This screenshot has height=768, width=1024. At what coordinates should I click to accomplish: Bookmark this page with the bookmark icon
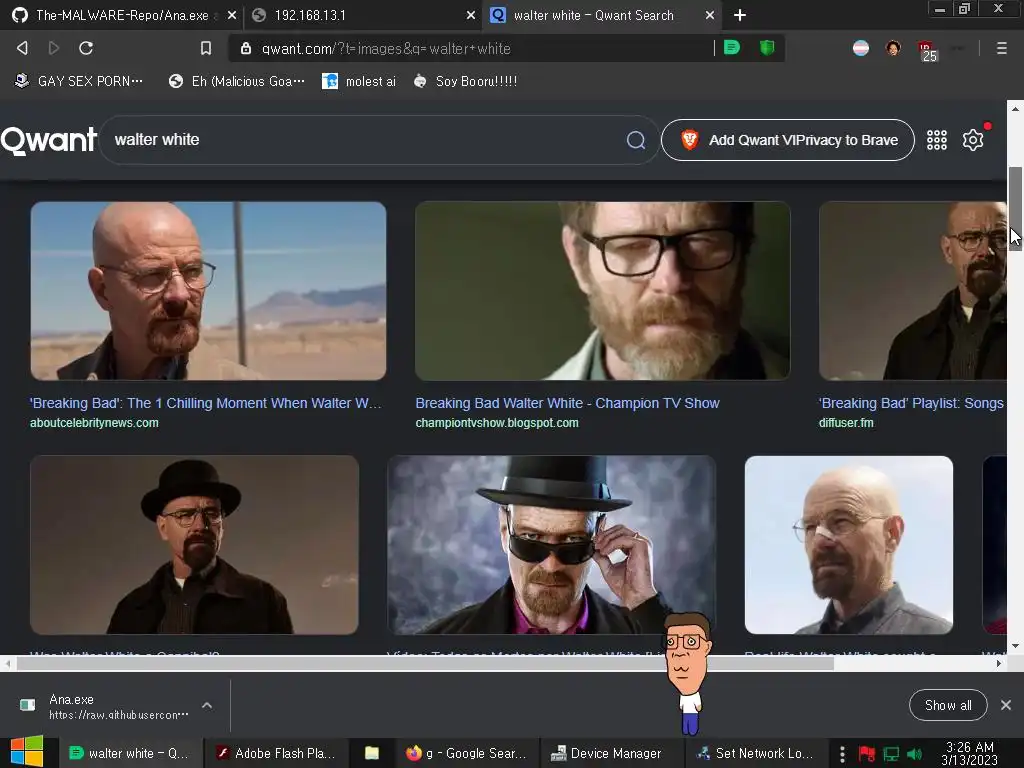coord(206,48)
